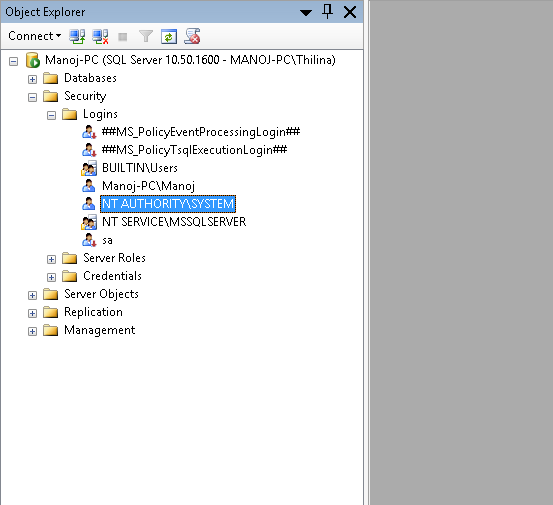This screenshot has height=505, width=553.
Task: Click the Filter funnel icon
Action: coord(146,36)
